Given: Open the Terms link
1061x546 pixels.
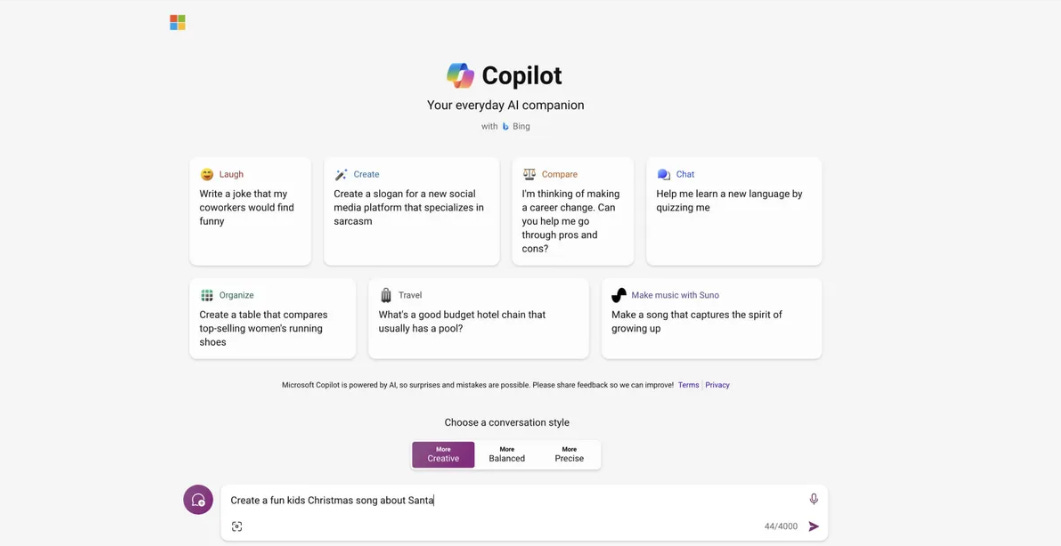Looking at the screenshot, I should pyautogui.click(x=688, y=385).
